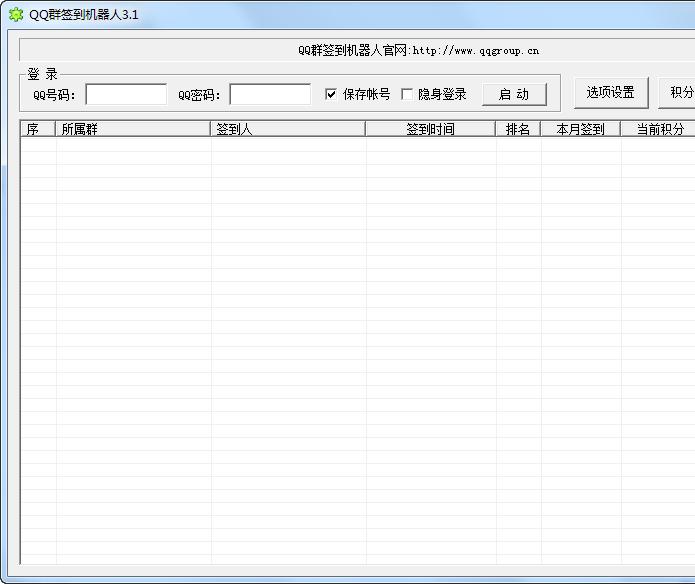This screenshot has width=695, height=584.
Task: Sort by the 签到时间 column header
Action: (x=430, y=129)
